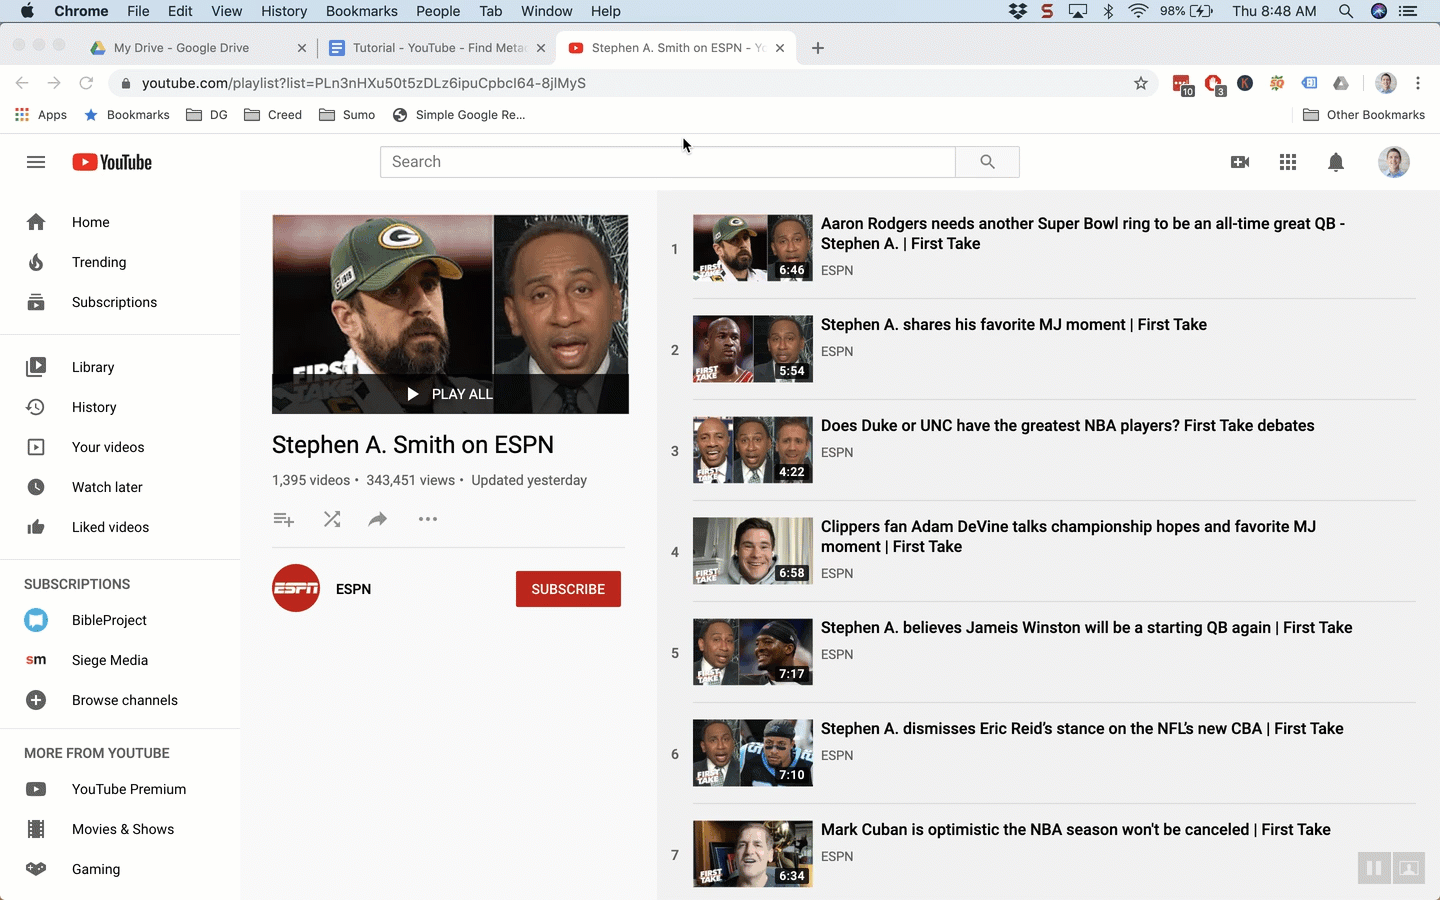Pause using the bottom-right pause button
The image size is (1440, 900).
1374,868
